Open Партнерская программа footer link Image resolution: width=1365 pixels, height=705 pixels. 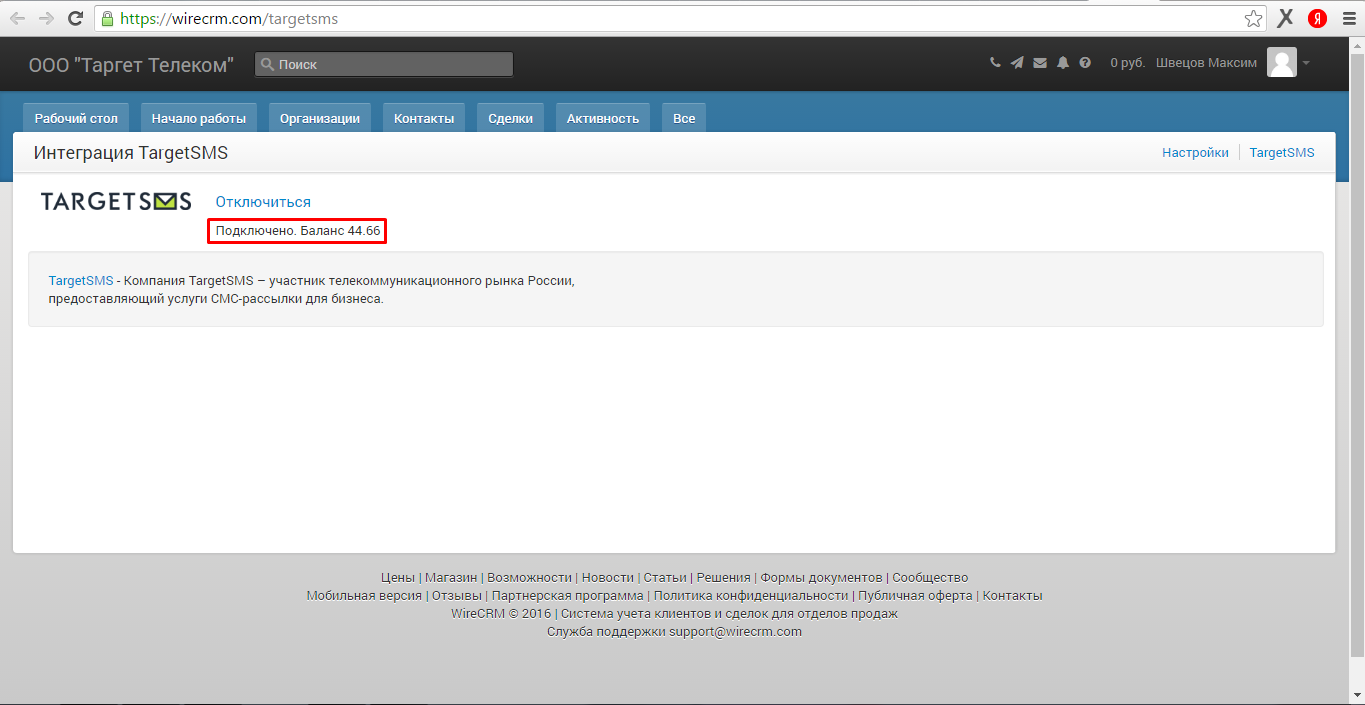tap(568, 596)
